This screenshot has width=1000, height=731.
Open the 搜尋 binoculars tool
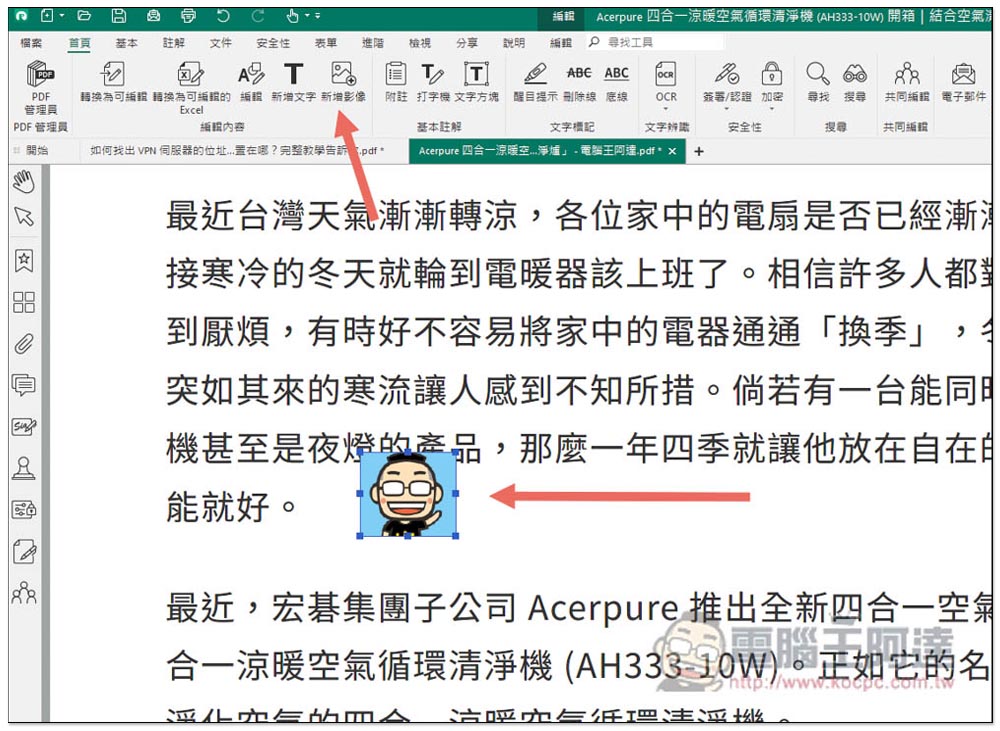click(855, 81)
